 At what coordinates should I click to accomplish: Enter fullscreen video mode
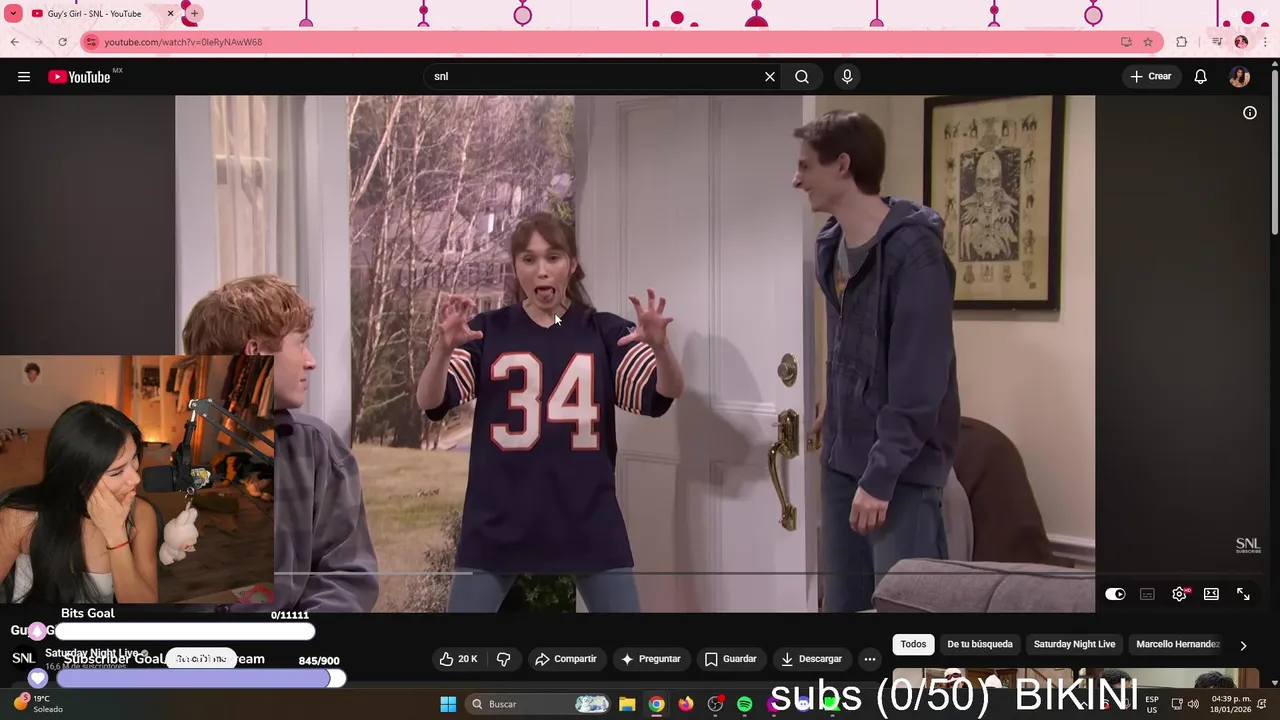[1243, 594]
